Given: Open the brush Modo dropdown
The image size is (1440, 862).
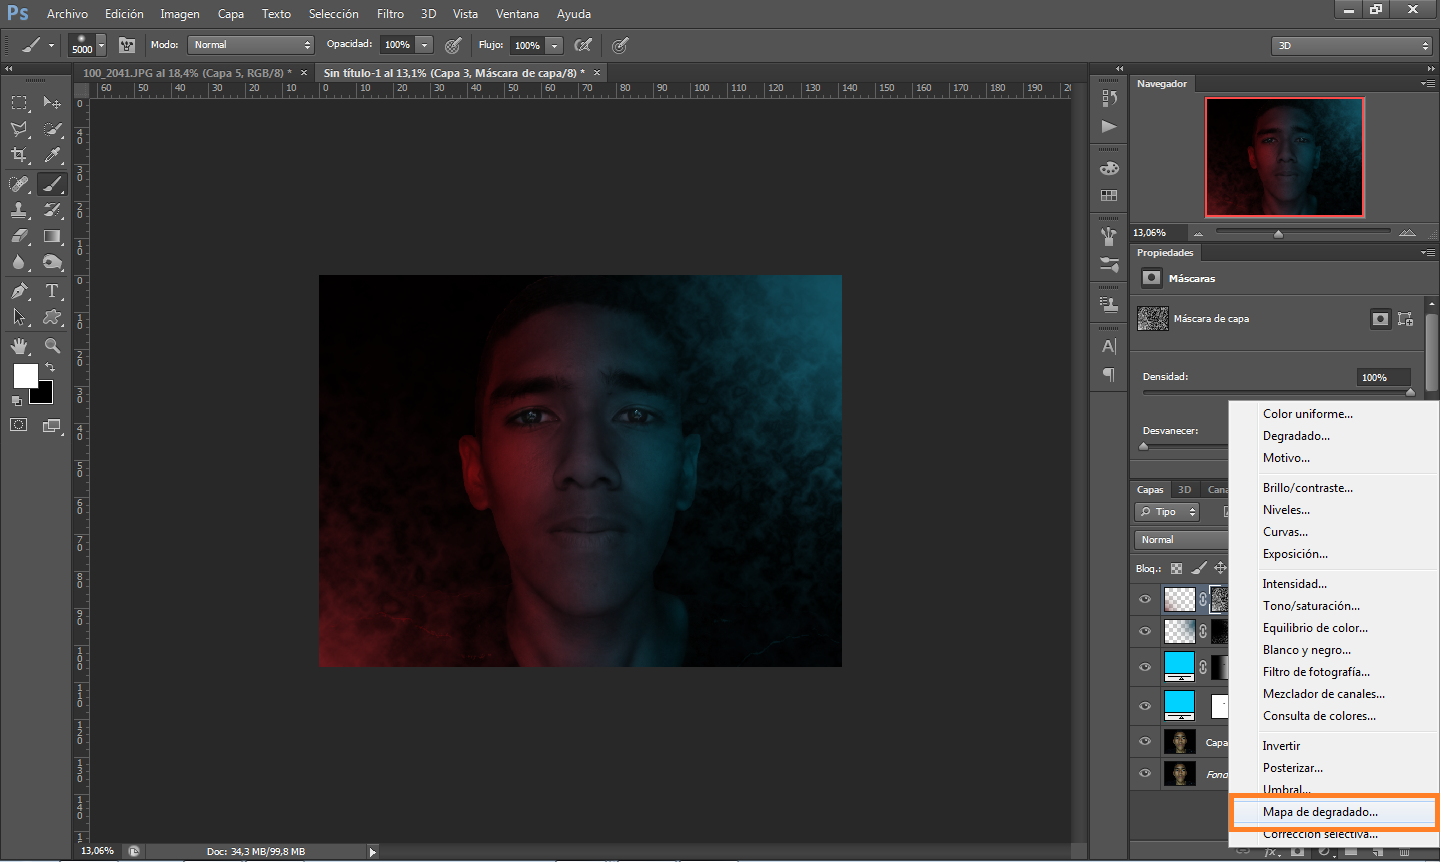Looking at the screenshot, I should (251, 45).
